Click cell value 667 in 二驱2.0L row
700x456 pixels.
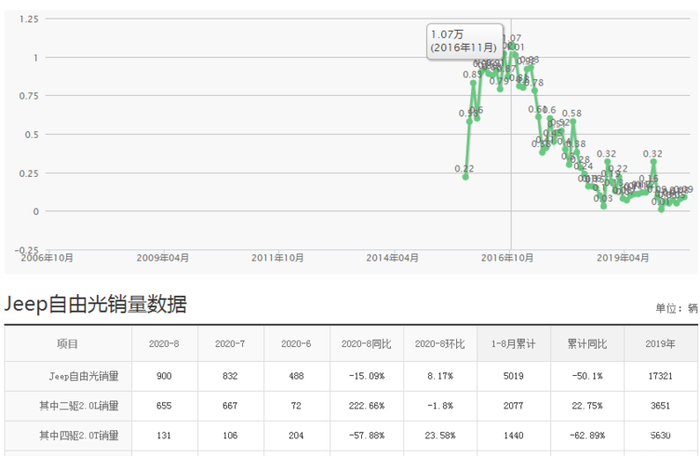coord(230,406)
